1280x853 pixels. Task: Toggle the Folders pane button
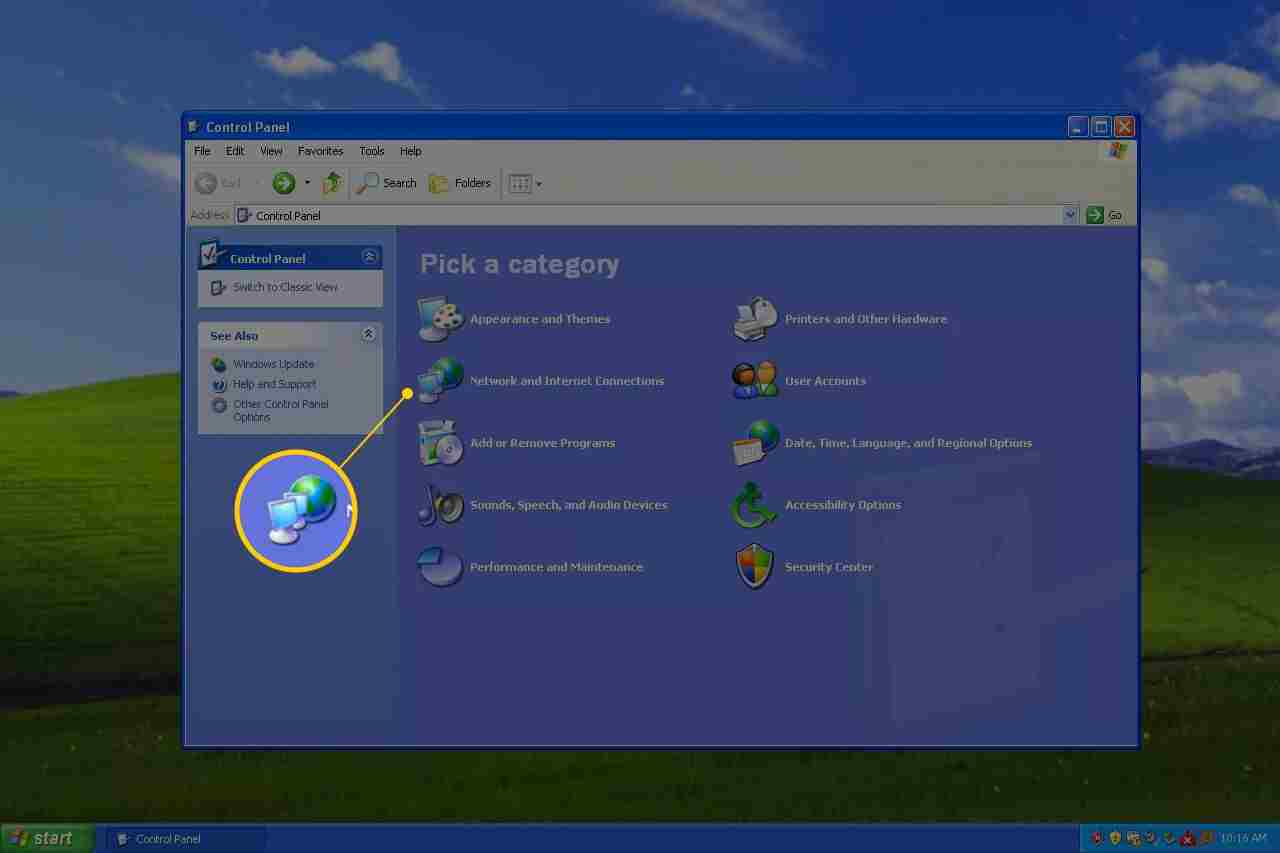(460, 183)
